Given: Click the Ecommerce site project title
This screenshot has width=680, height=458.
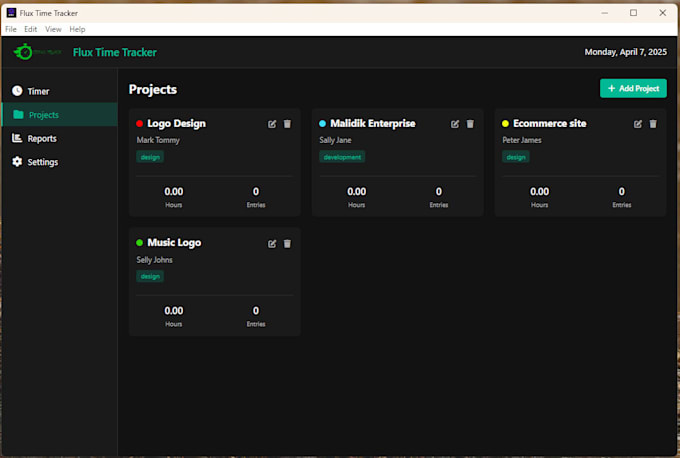Looking at the screenshot, I should [549, 124].
